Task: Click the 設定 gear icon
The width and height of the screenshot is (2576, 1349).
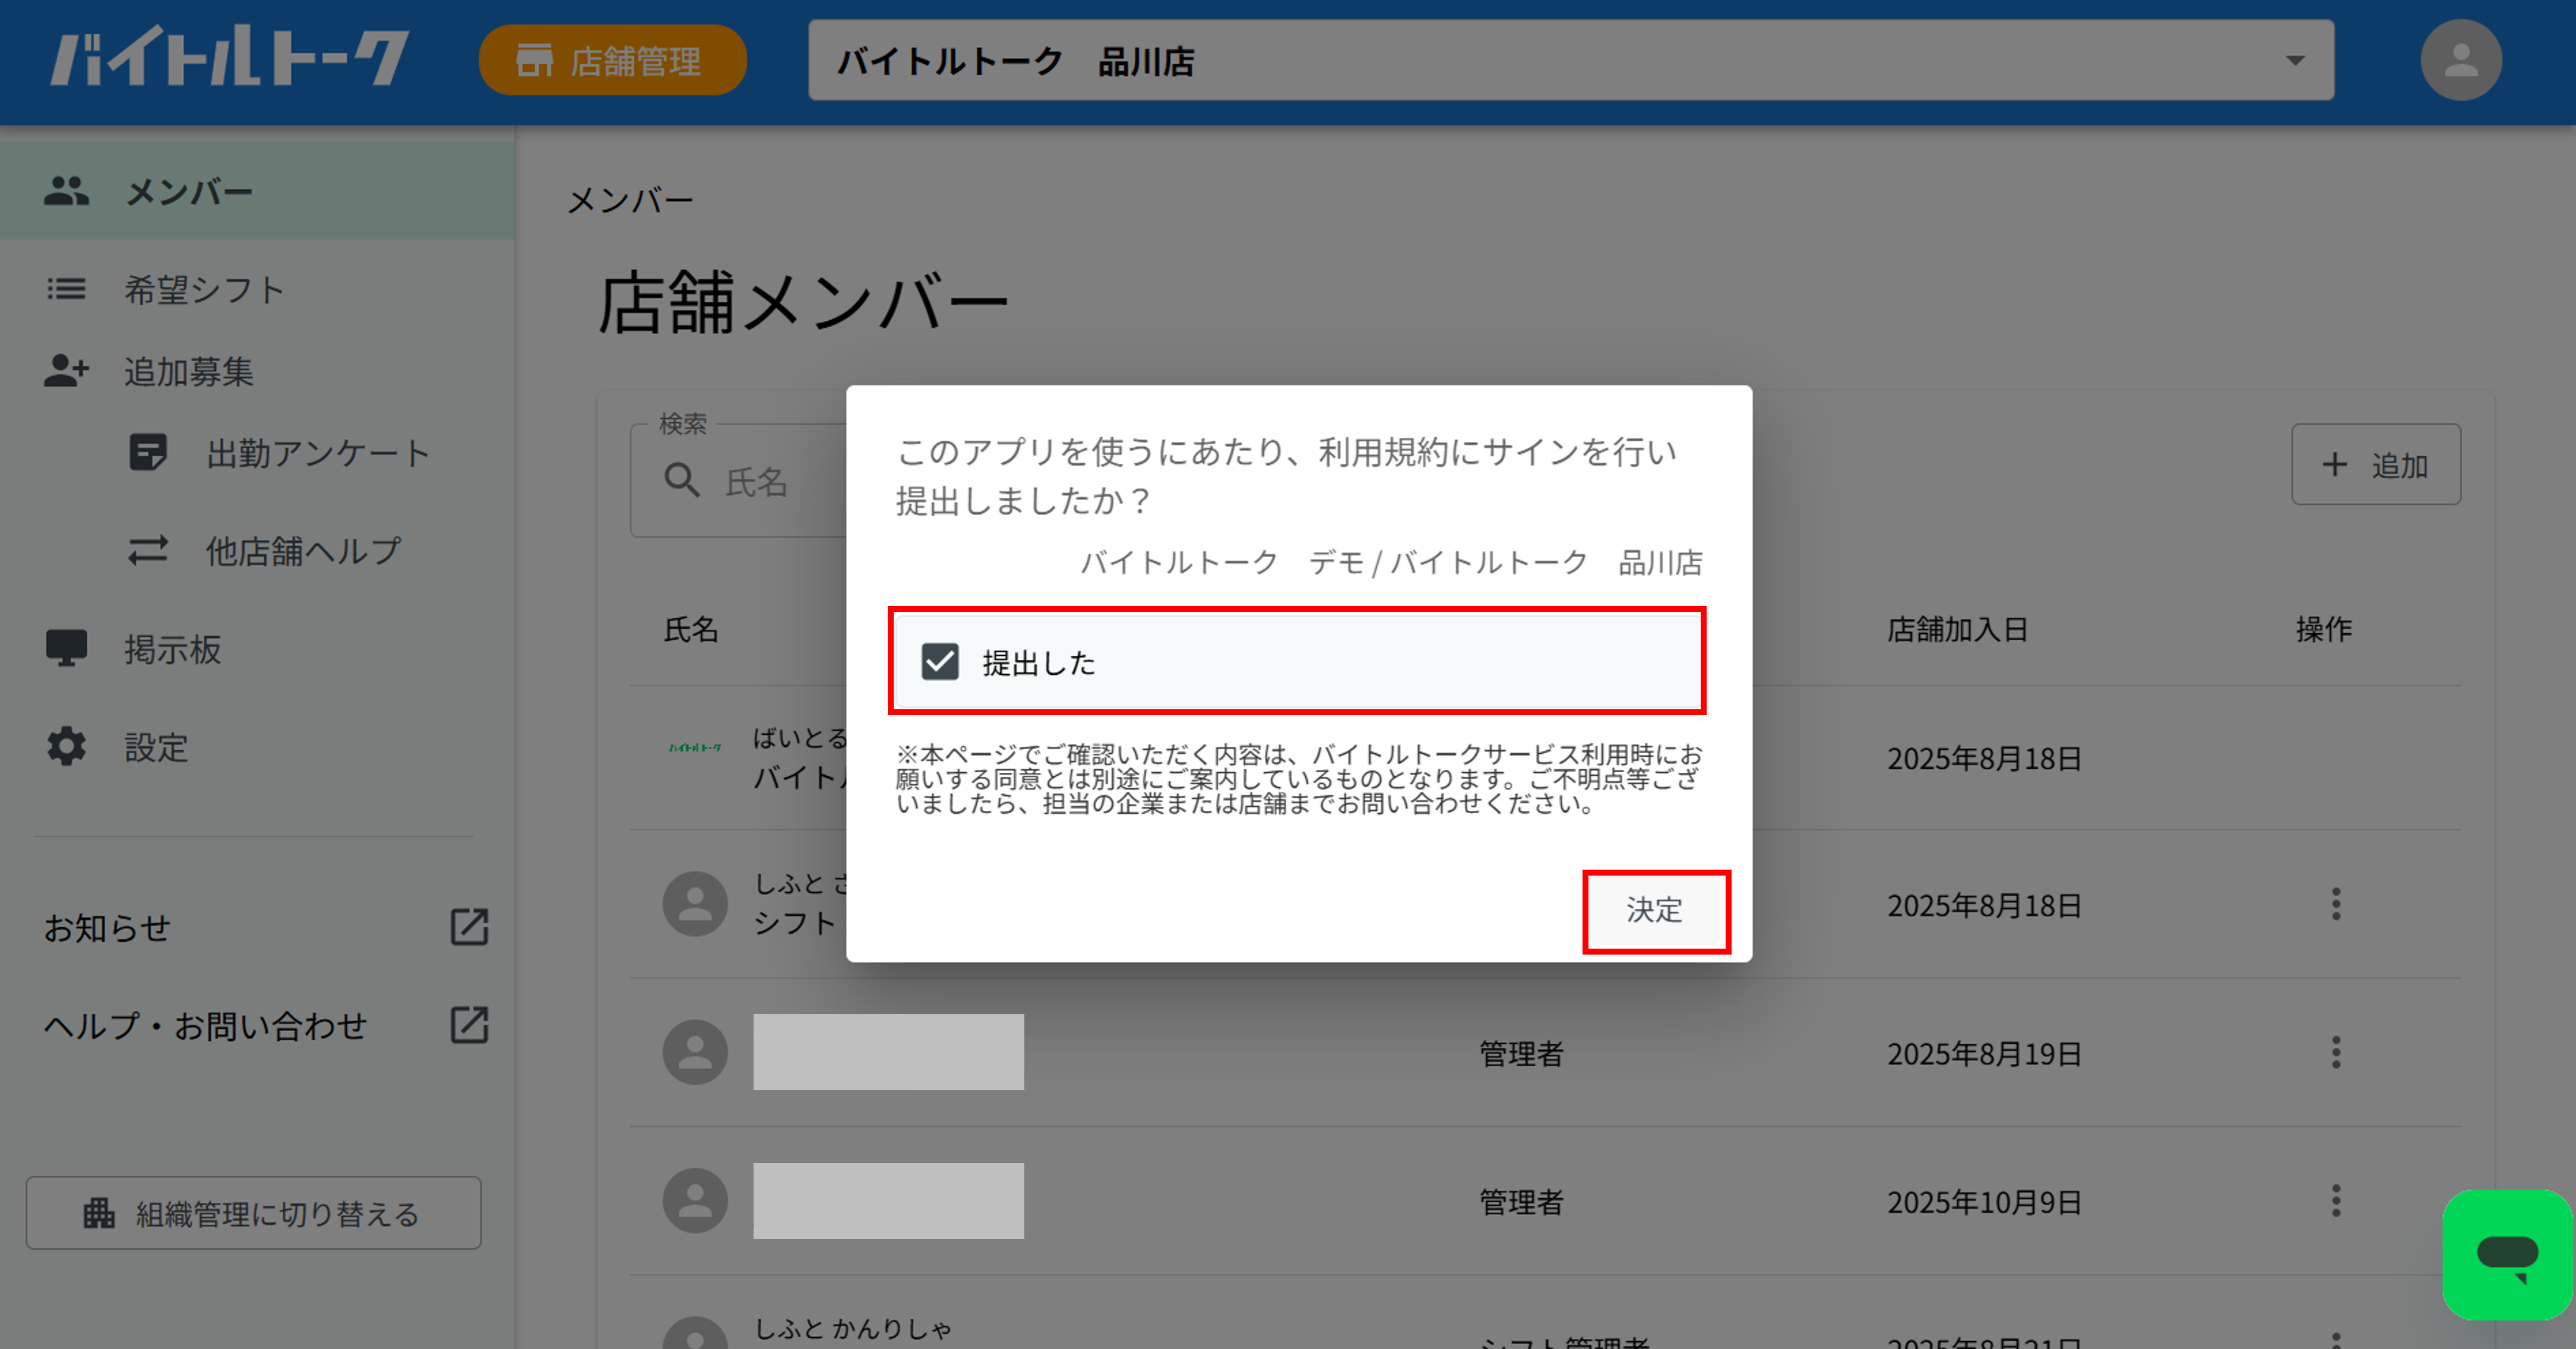Action: (x=66, y=746)
